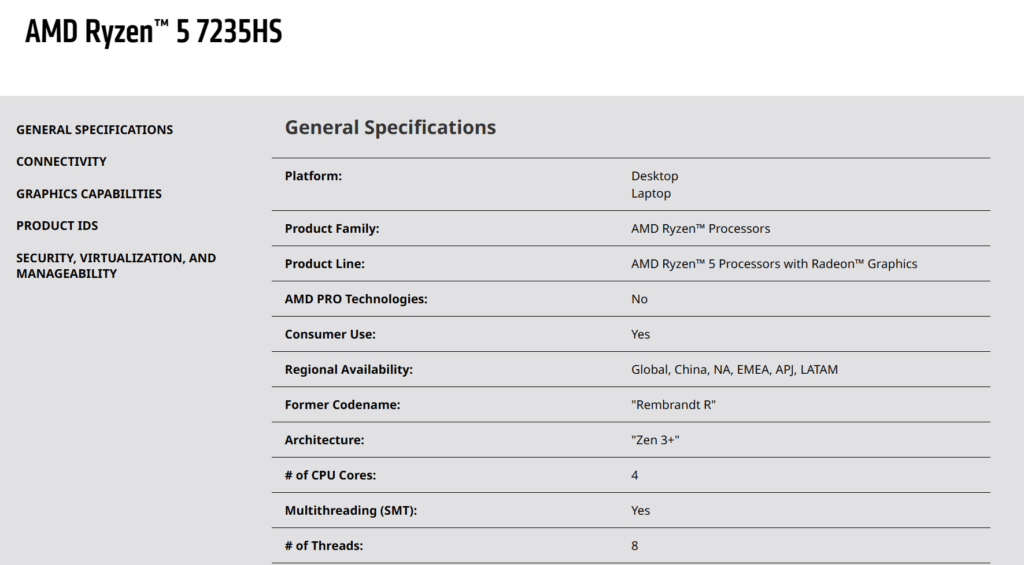The height and width of the screenshot is (565, 1024).
Task: Jump to Connectivity section
Action: pos(61,161)
